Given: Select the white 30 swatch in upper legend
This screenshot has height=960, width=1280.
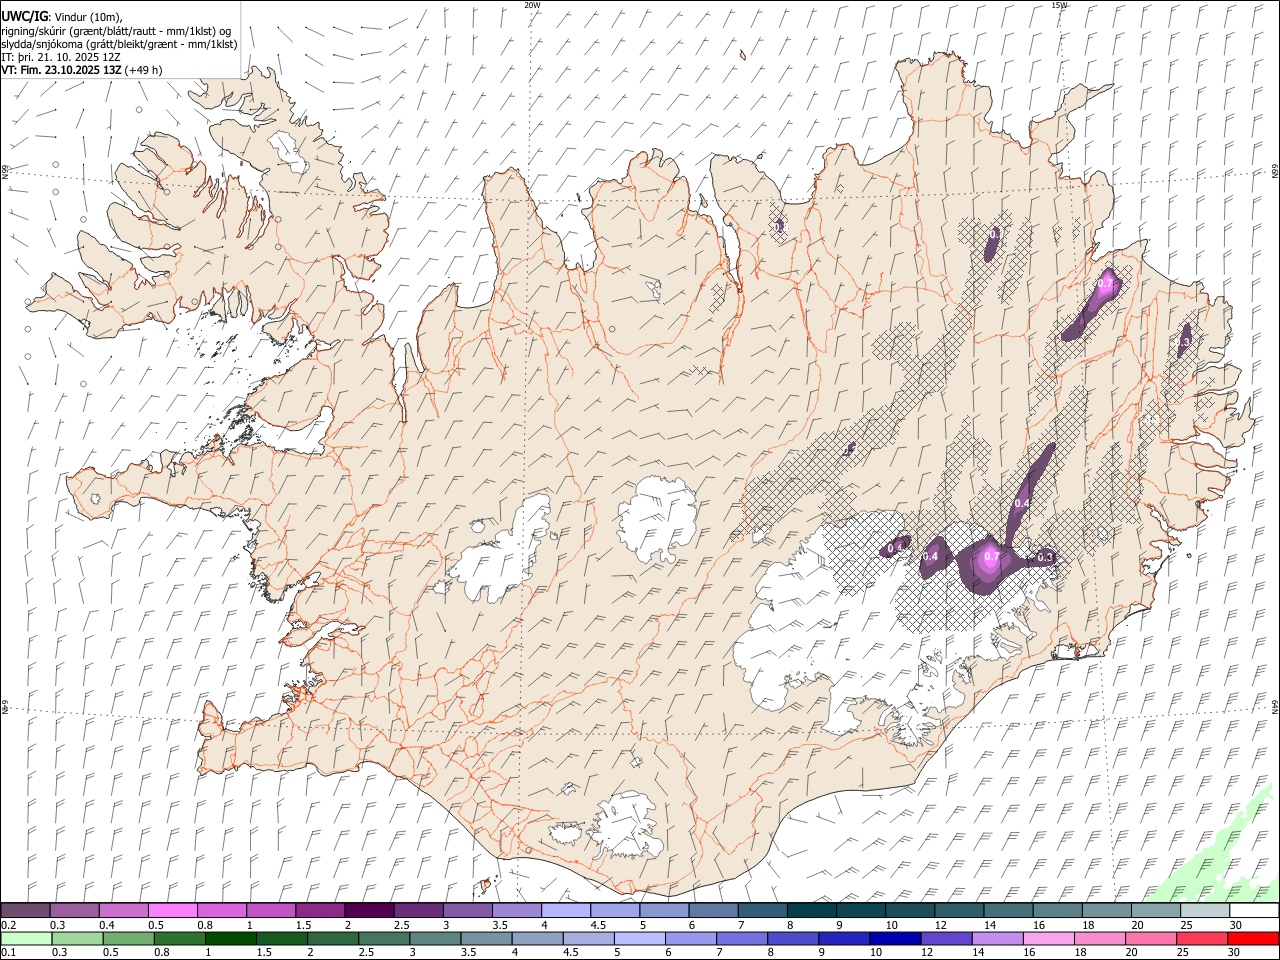Looking at the screenshot, I should point(1254,911).
